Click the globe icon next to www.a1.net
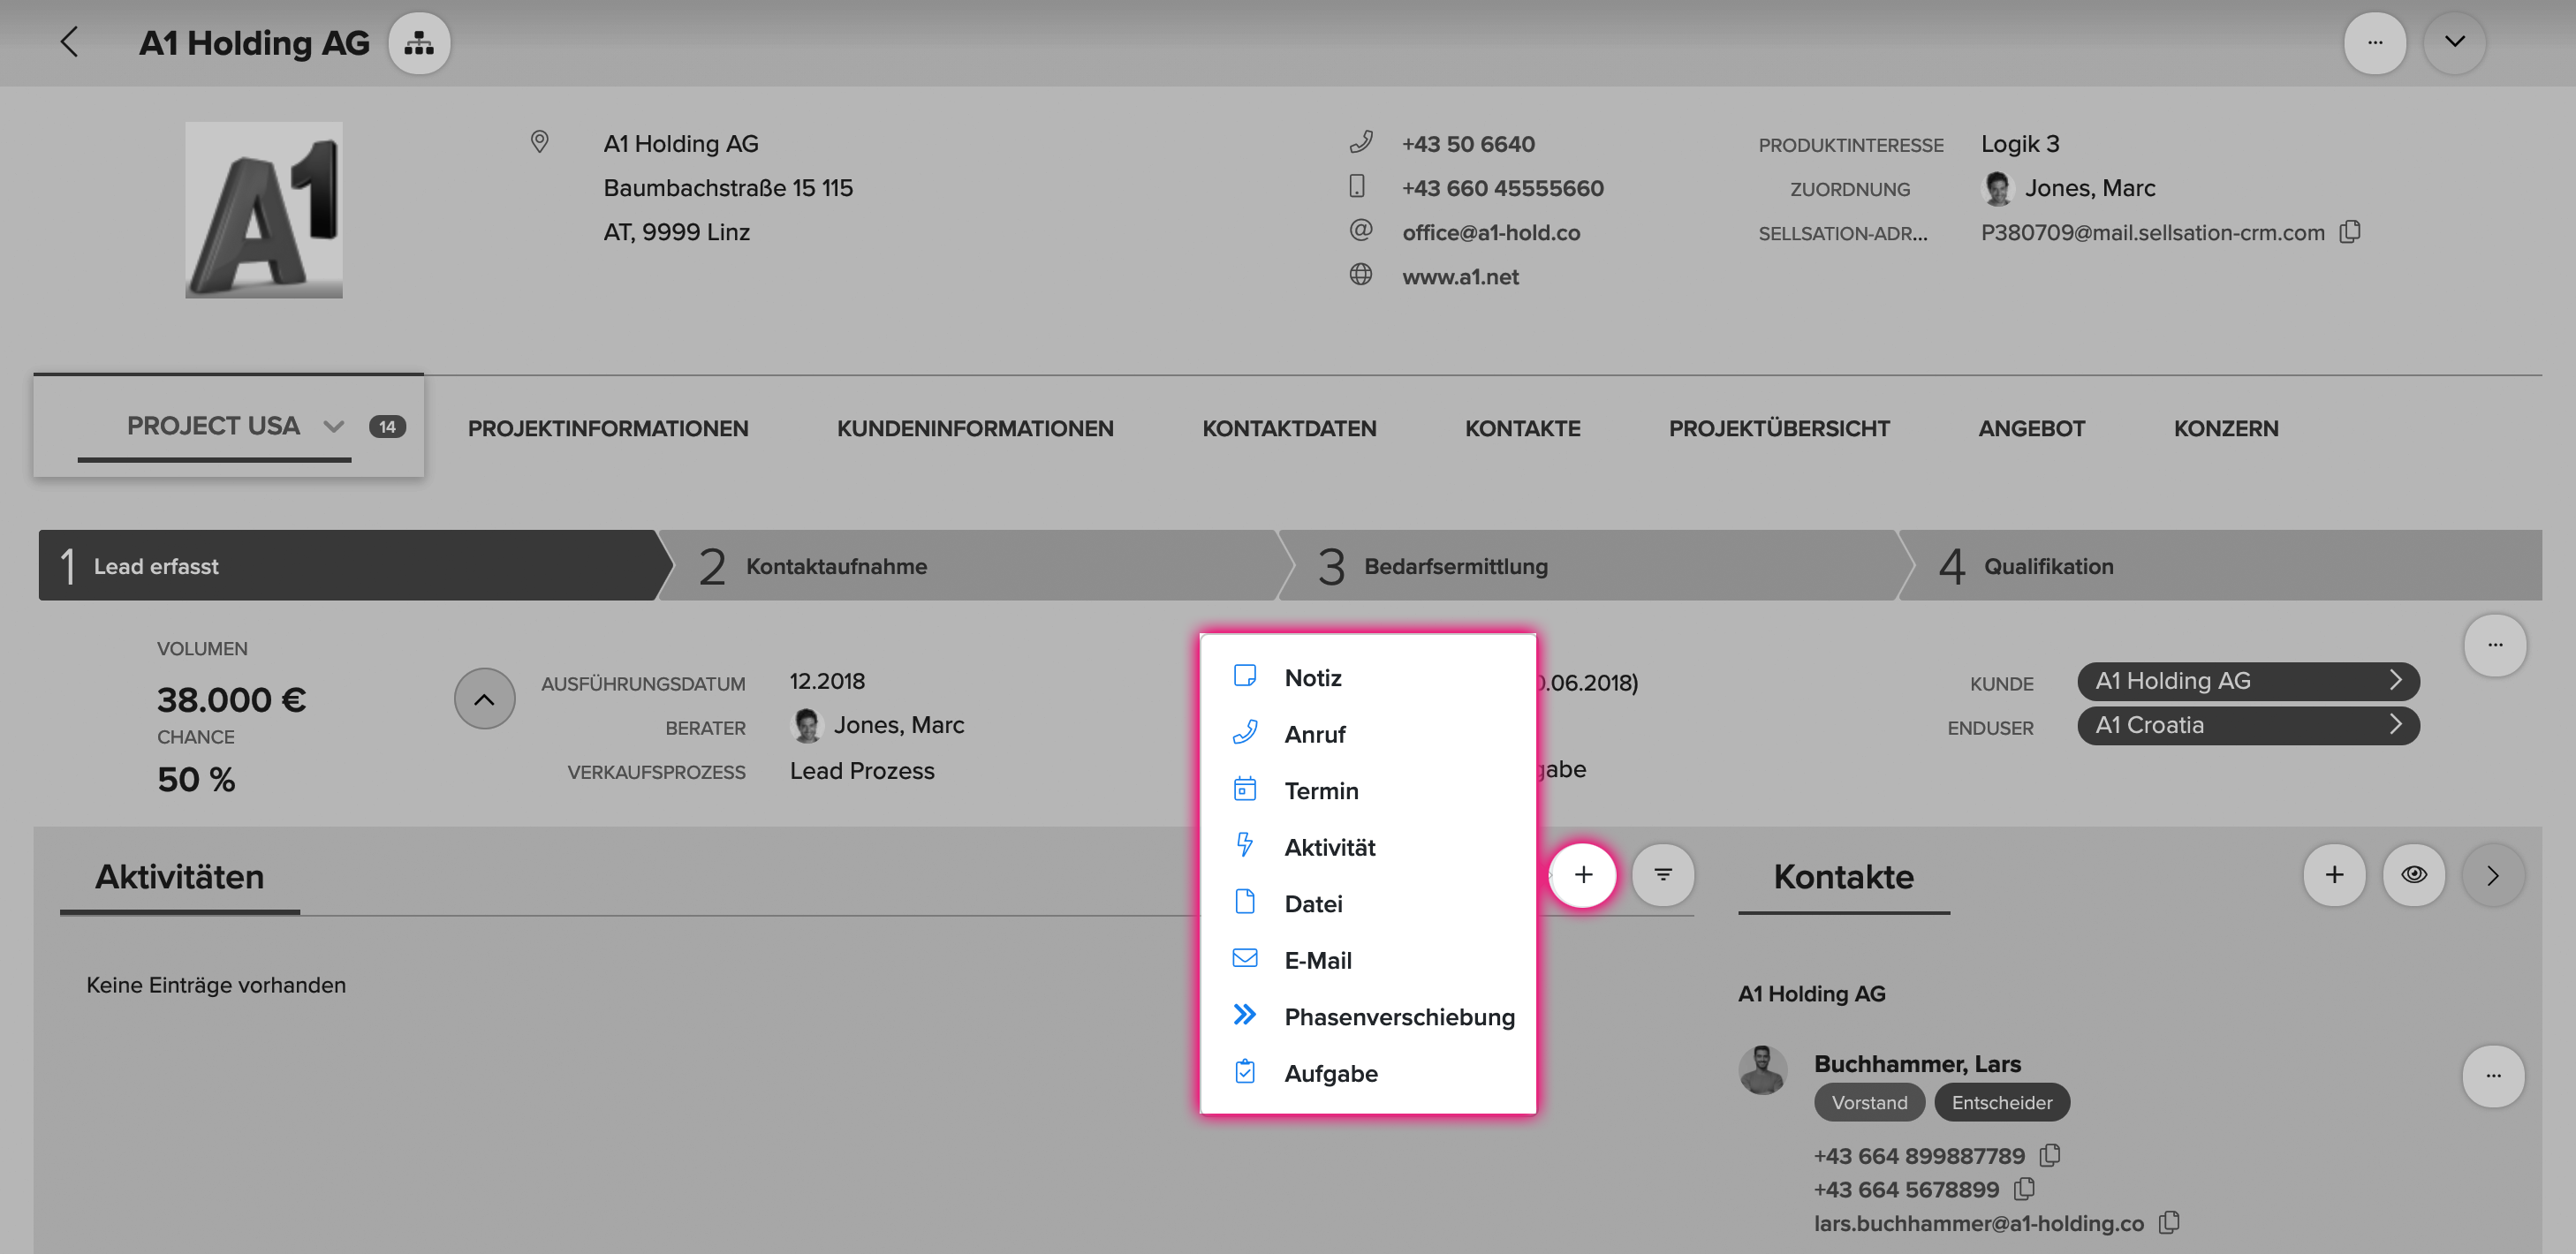This screenshot has width=2576, height=1254. (x=1361, y=274)
